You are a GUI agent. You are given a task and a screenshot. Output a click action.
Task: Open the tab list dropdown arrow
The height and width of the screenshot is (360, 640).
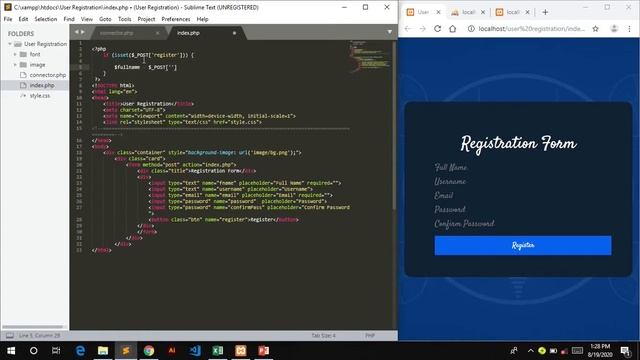(389, 32)
